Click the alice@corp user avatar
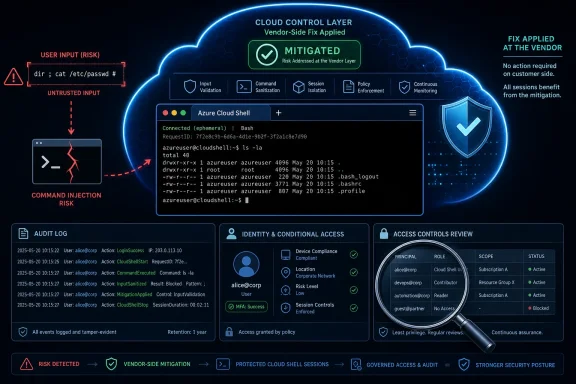 (246, 264)
